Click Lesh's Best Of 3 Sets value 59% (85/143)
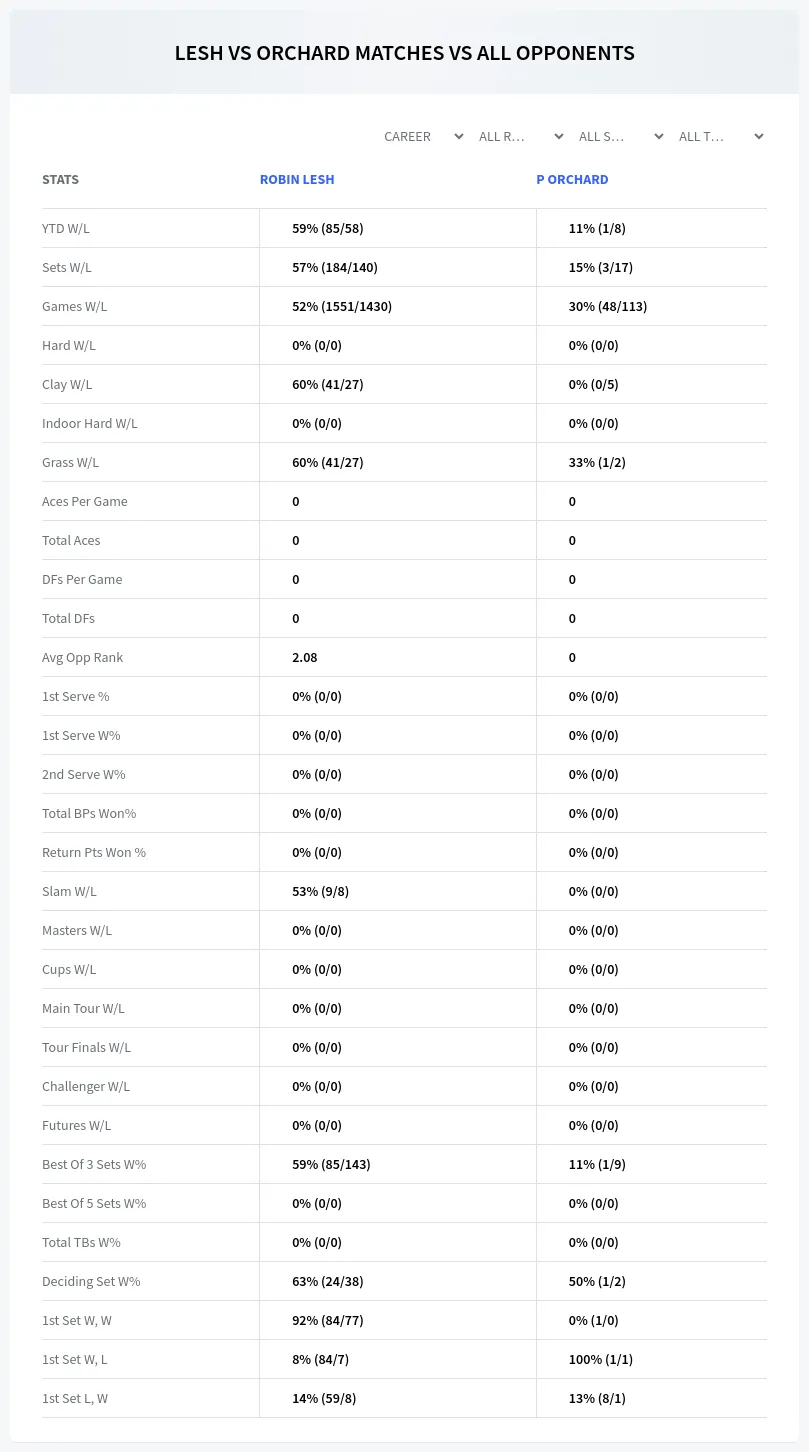Viewport: 809px width, 1452px height. [331, 1164]
